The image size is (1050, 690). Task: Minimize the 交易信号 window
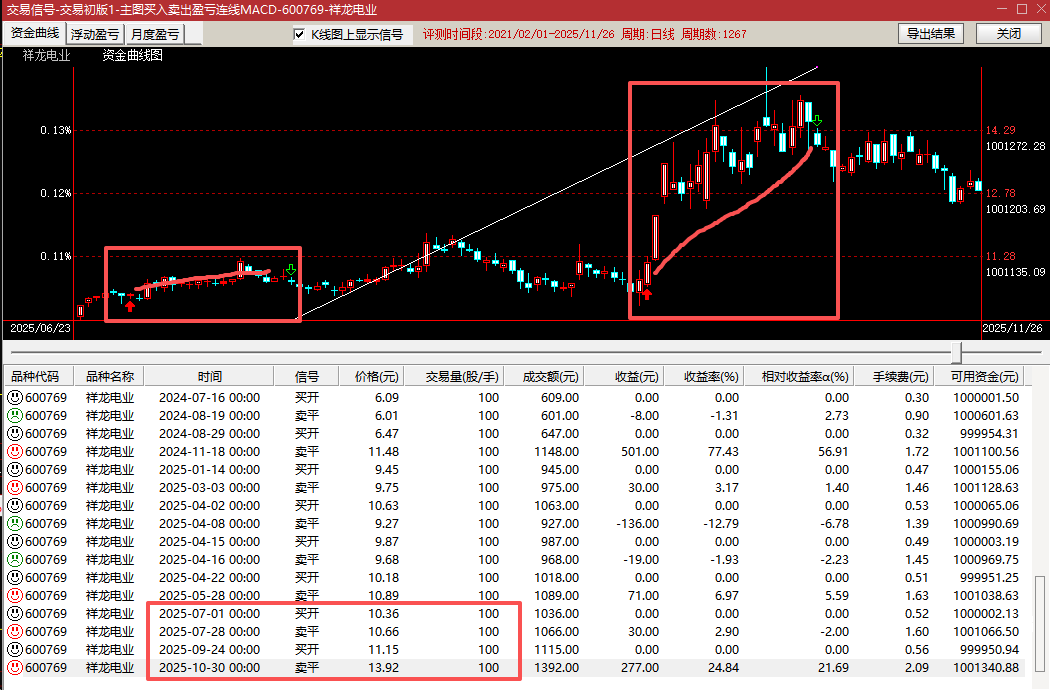[1002, 9]
